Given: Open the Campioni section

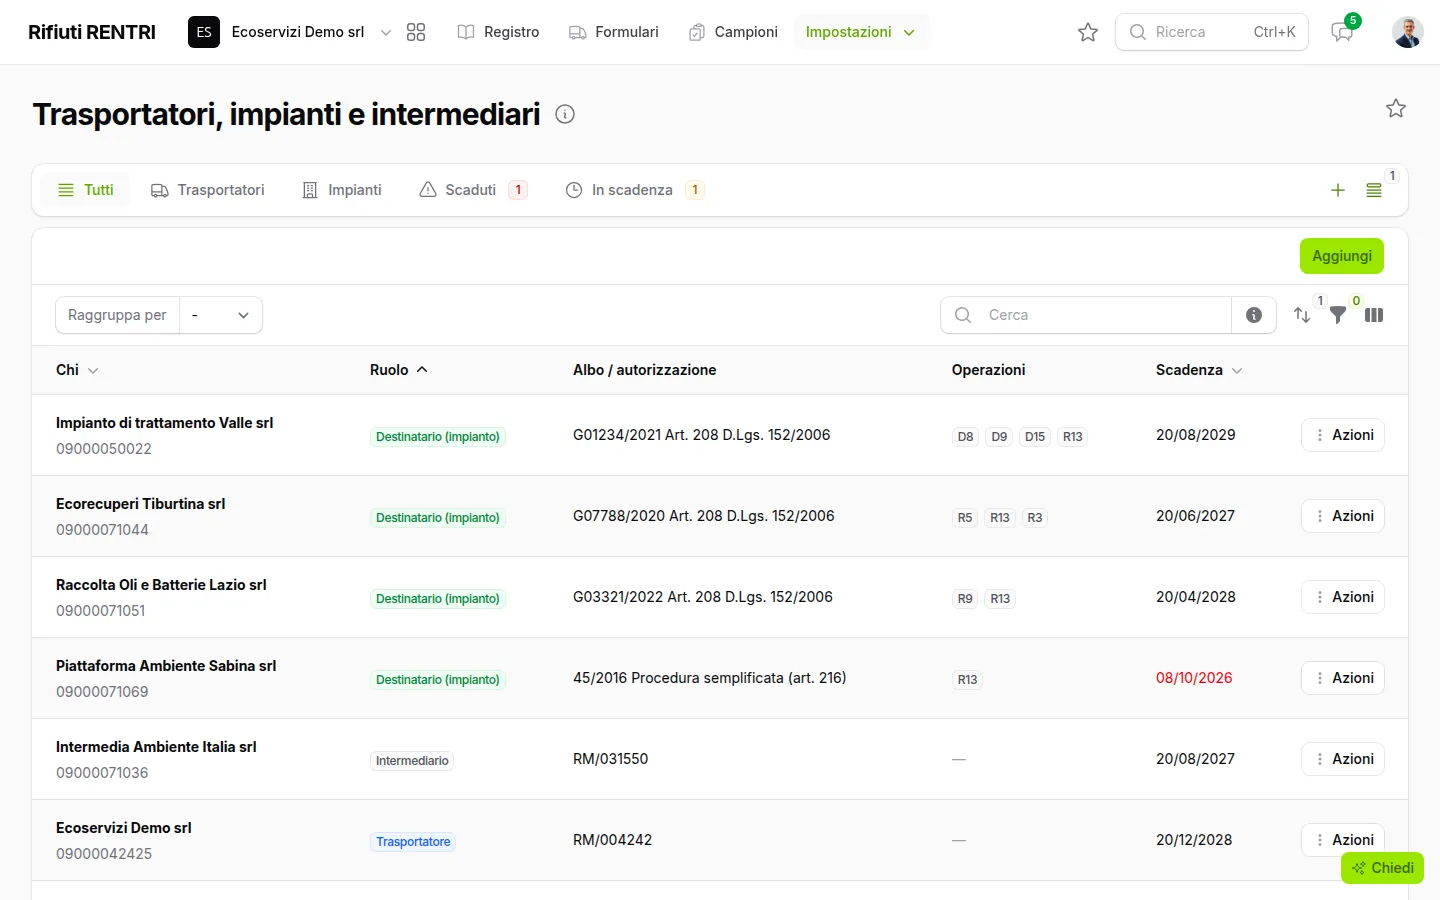Looking at the screenshot, I should coord(733,32).
